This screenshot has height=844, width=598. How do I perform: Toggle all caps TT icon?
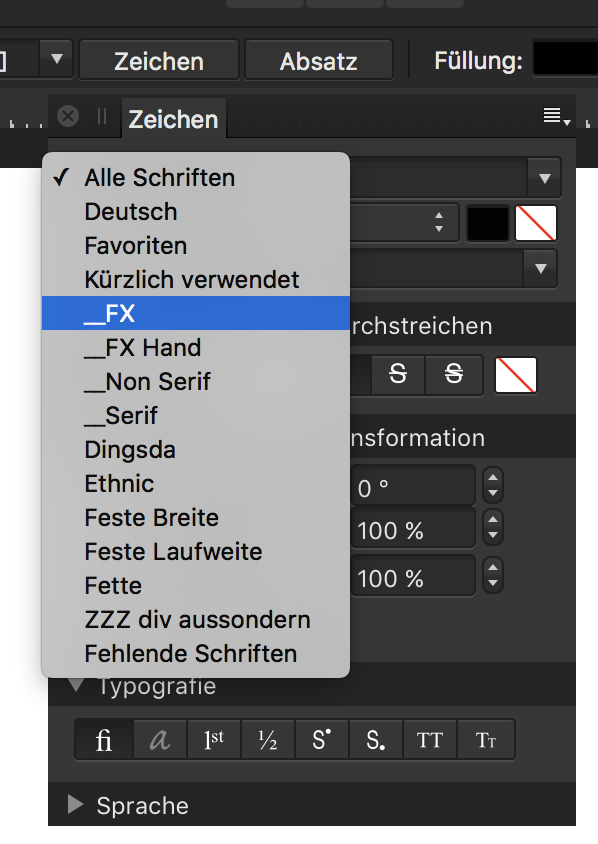(429, 740)
